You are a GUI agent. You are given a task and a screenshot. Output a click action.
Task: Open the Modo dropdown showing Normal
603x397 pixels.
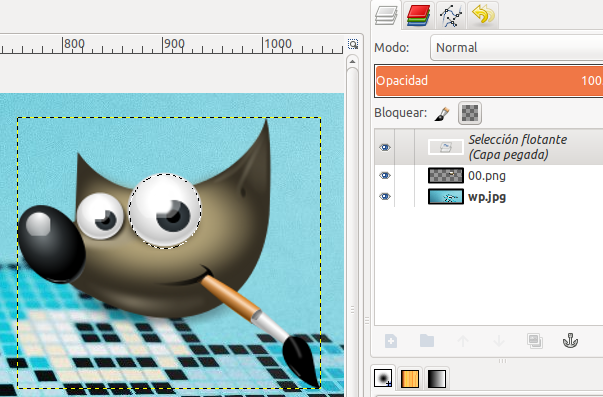pos(516,48)
